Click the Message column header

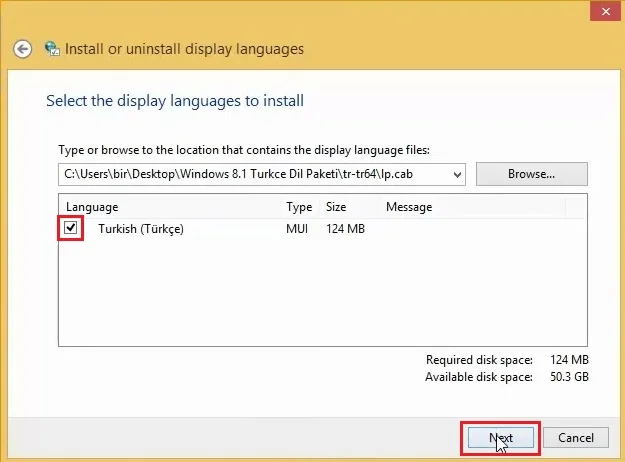[409, 207]
